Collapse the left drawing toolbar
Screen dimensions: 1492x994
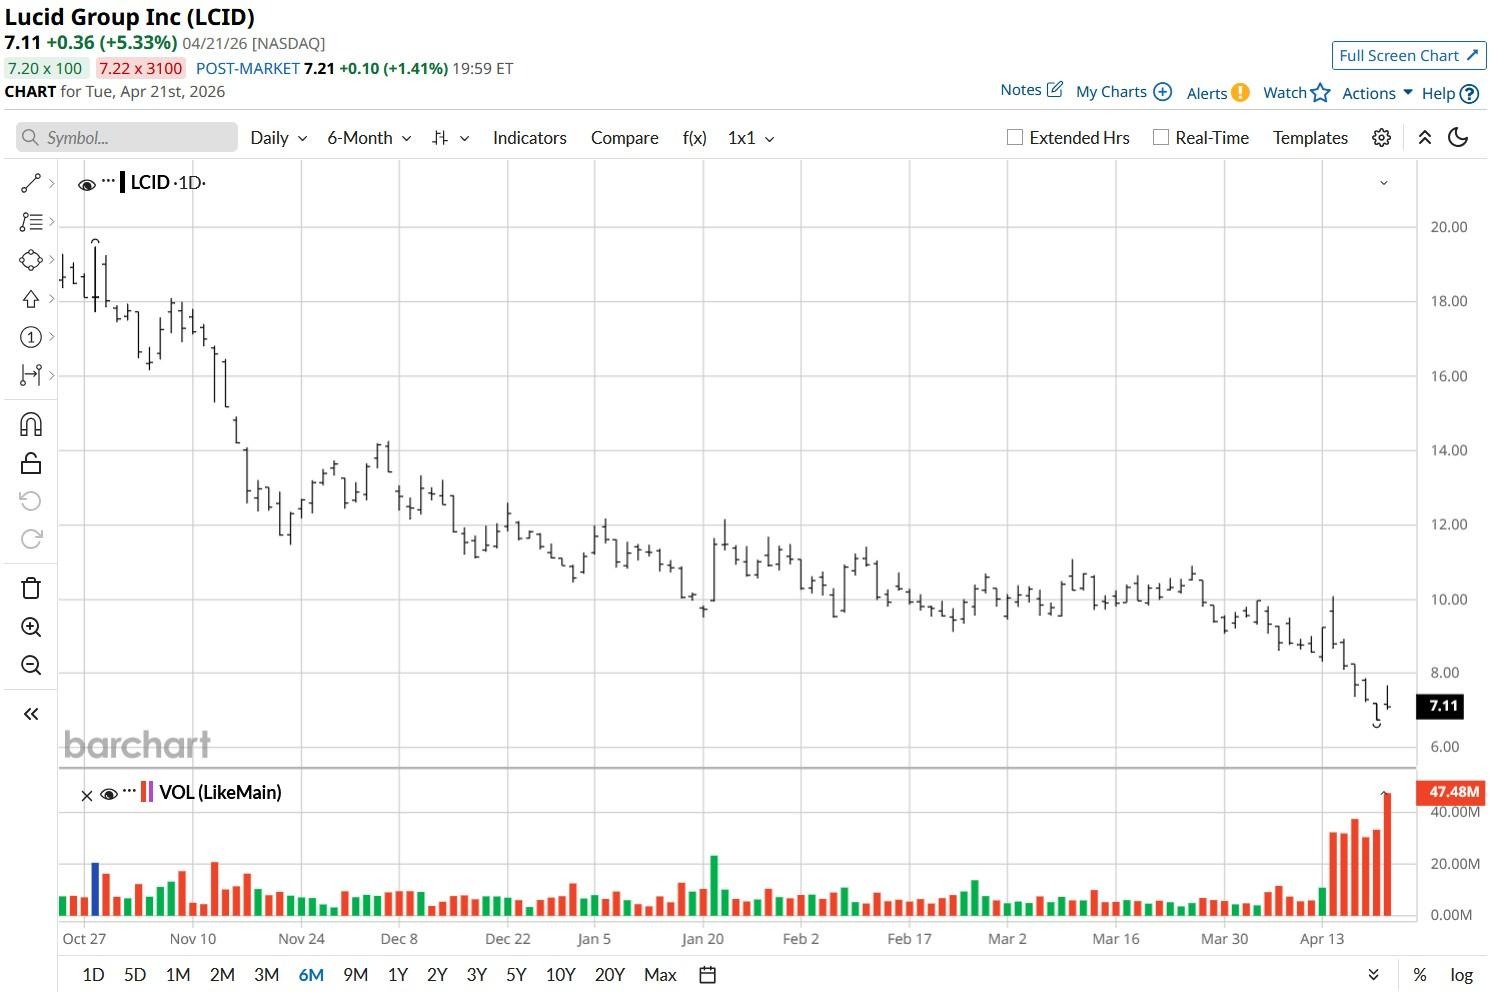(31, 714)
